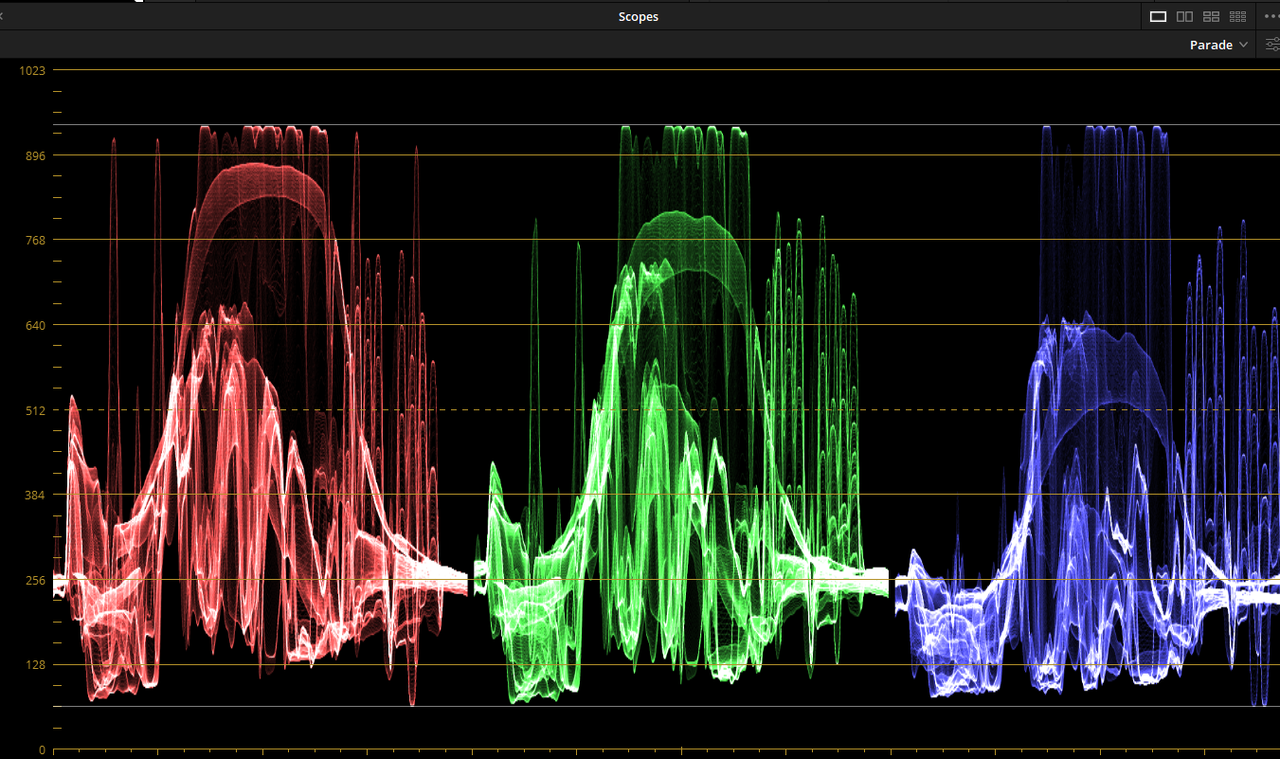Screen dimensions: 1280x759
Task: Click the 896 scale label
Action: coord(36,155)
